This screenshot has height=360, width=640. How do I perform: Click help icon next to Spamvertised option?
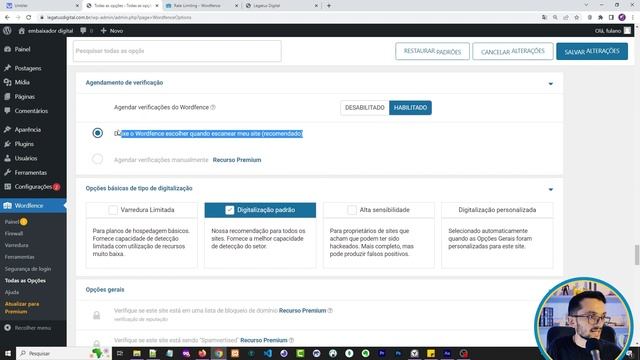(291, 340)
